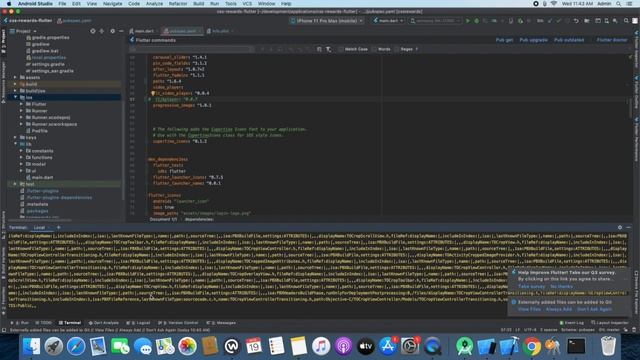Open the Photos app in the dock
Viewport: 640px width, 360px height.
187,346
